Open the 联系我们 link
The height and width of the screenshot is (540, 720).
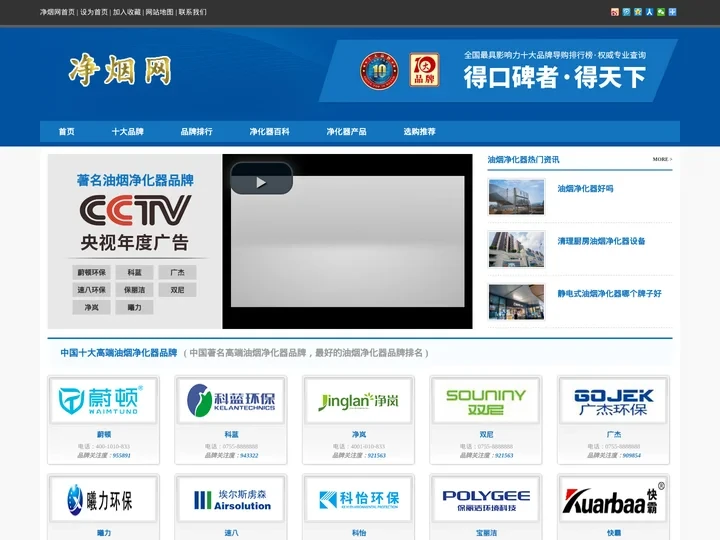point(192,12)
